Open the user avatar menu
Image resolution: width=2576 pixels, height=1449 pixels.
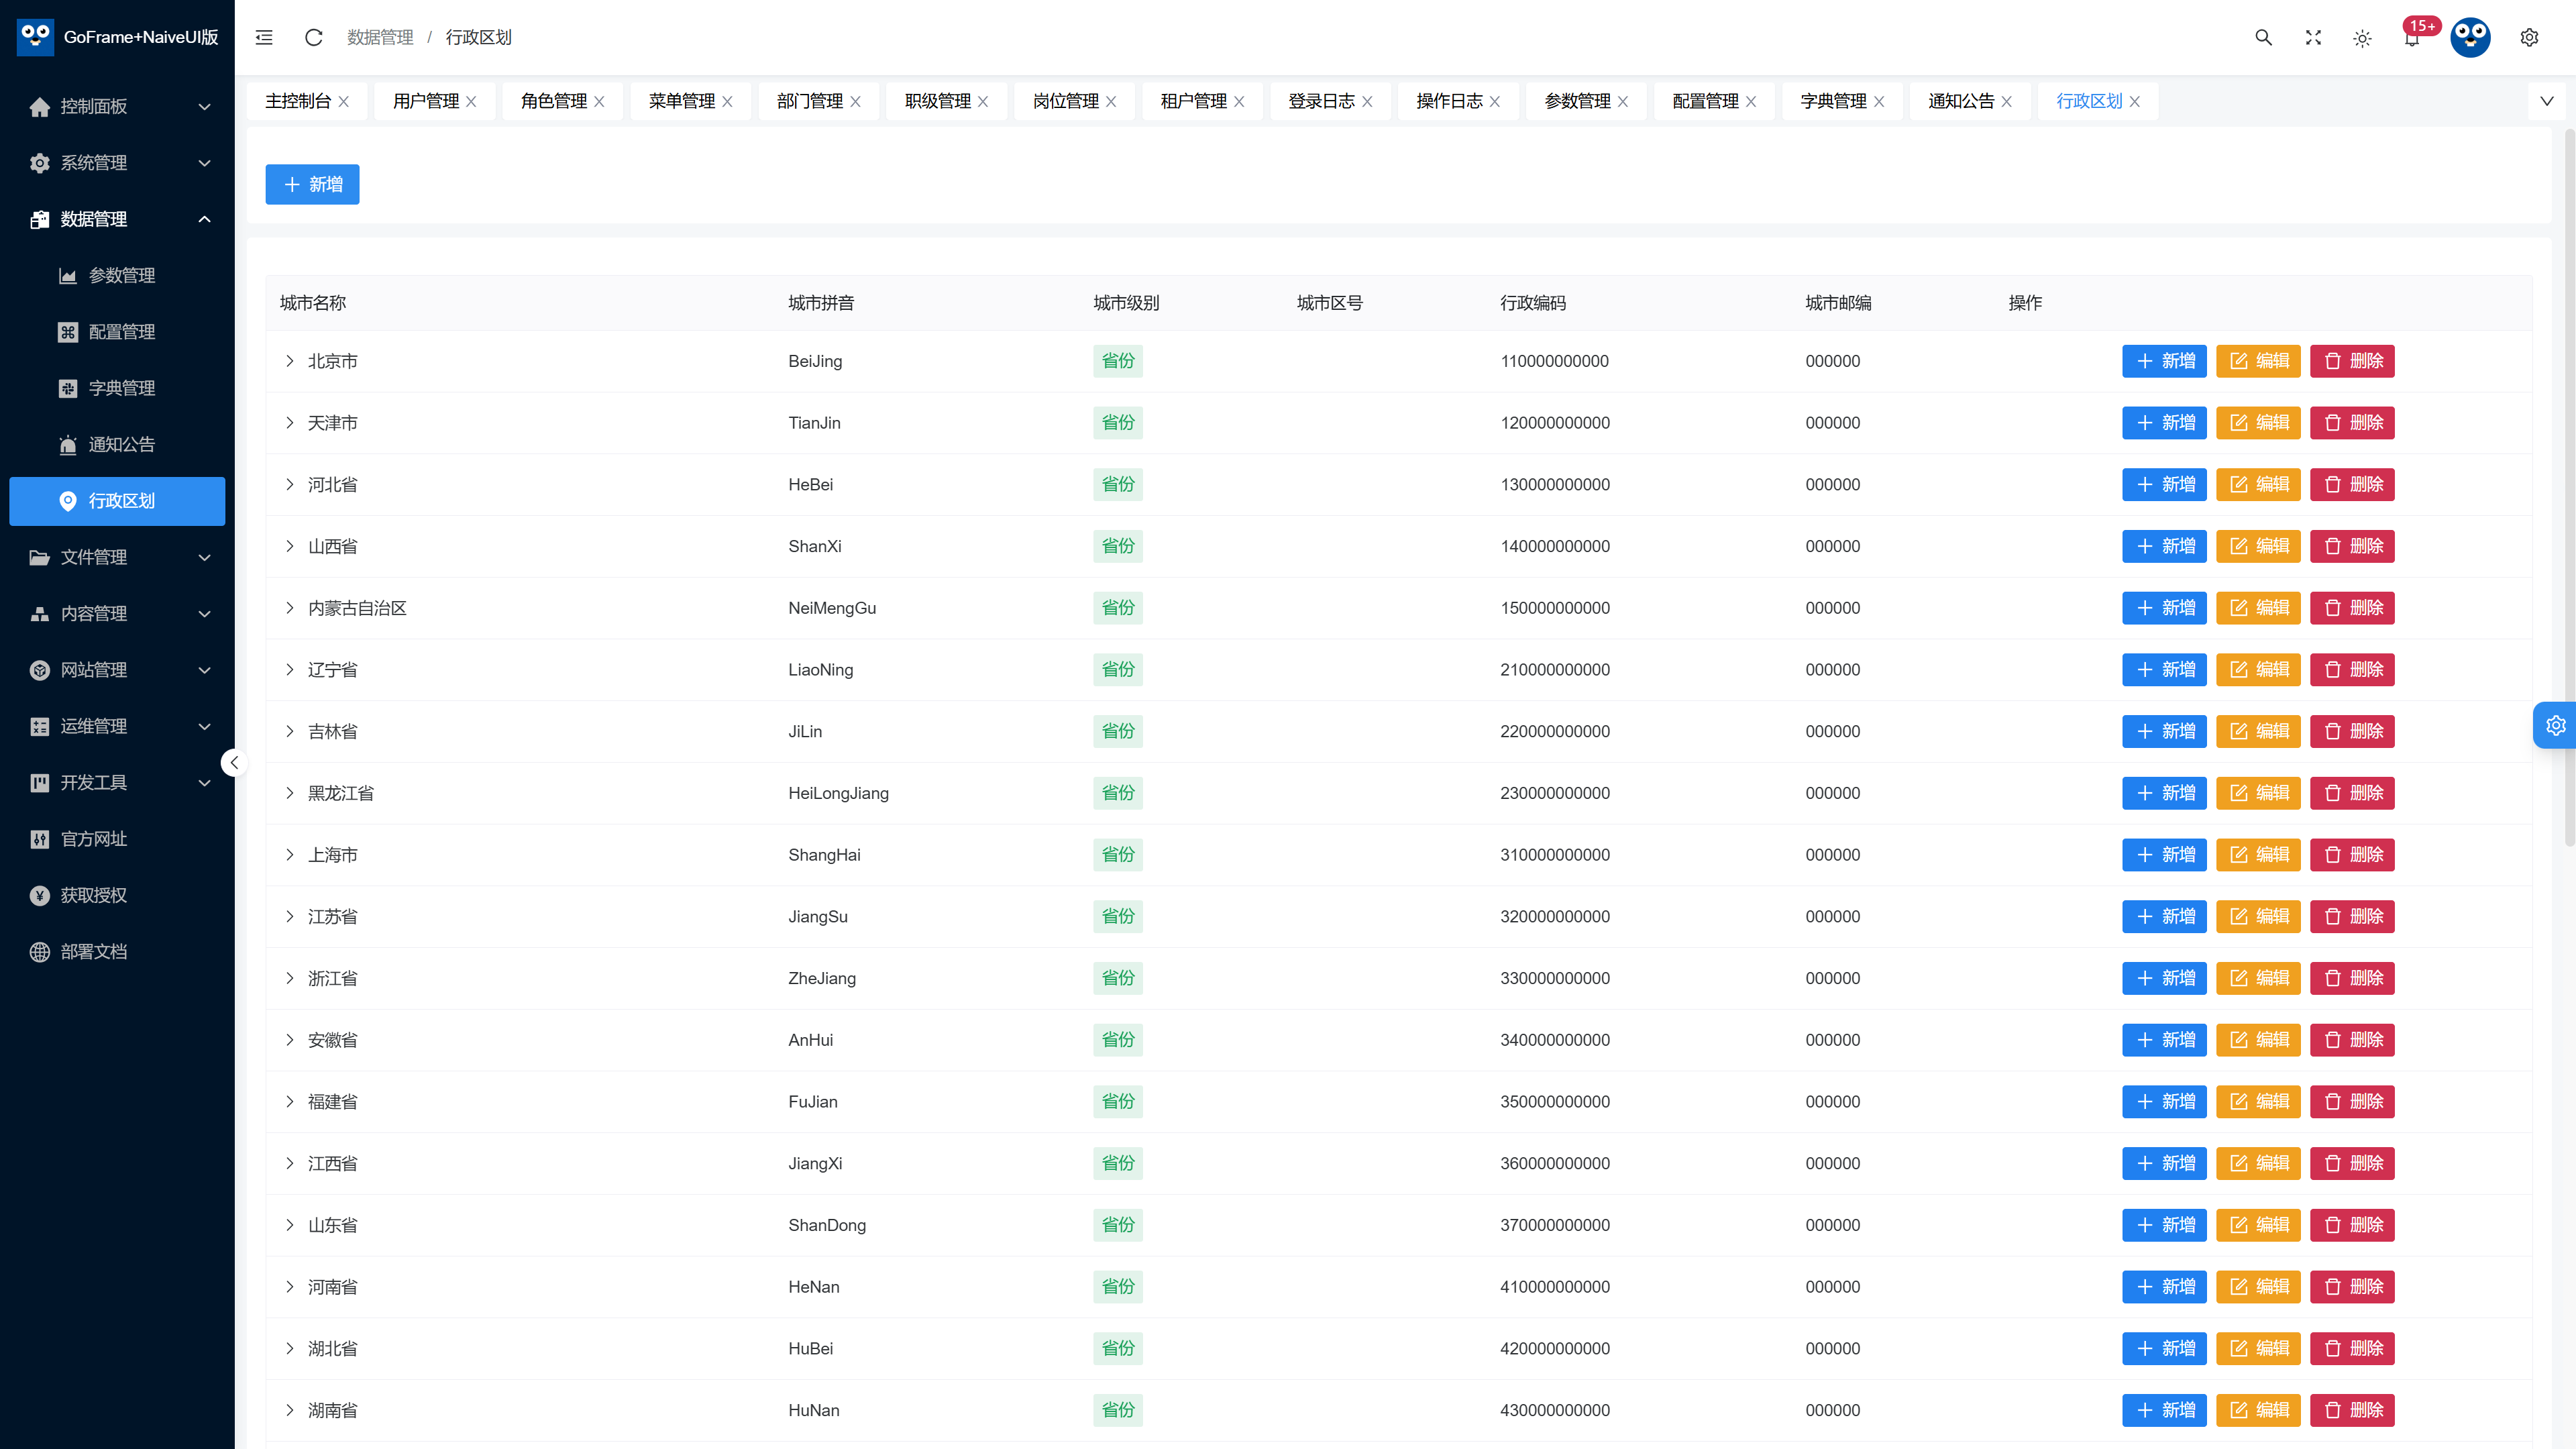tap(2470, 37)
